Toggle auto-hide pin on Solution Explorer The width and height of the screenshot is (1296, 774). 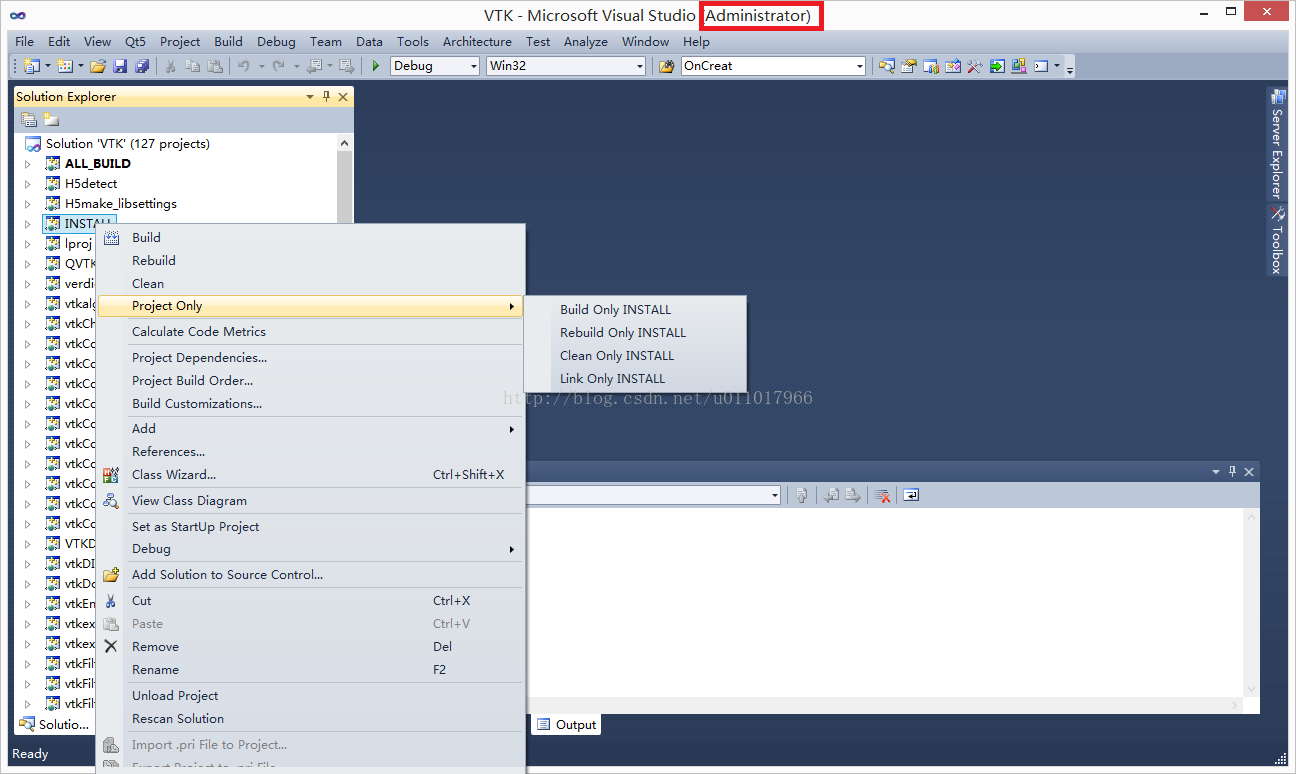326,97
